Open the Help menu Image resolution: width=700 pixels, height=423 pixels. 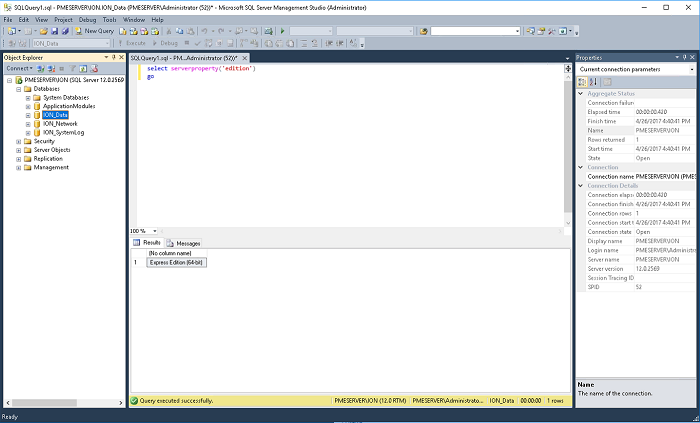158,20
